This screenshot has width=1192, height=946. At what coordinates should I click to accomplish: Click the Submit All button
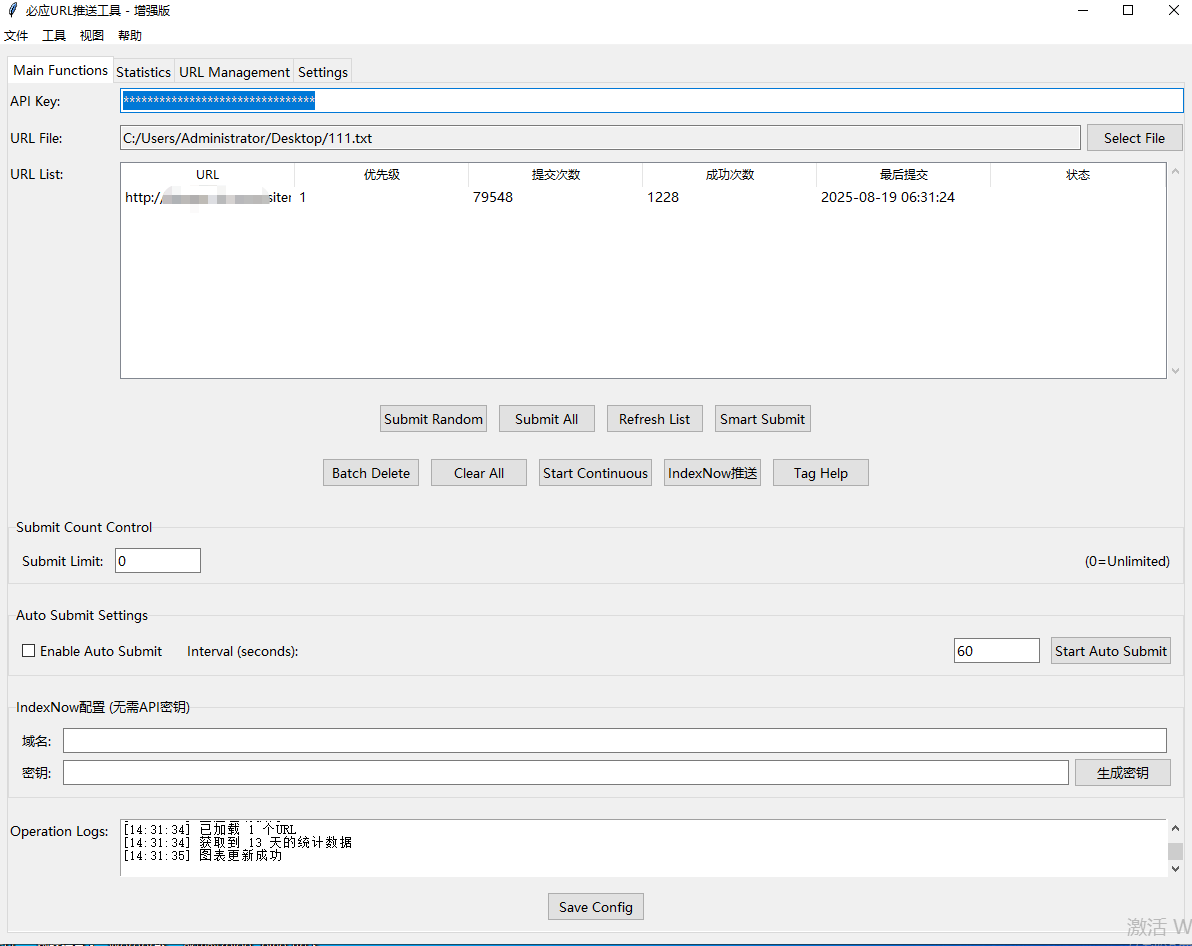click(547, 419)
